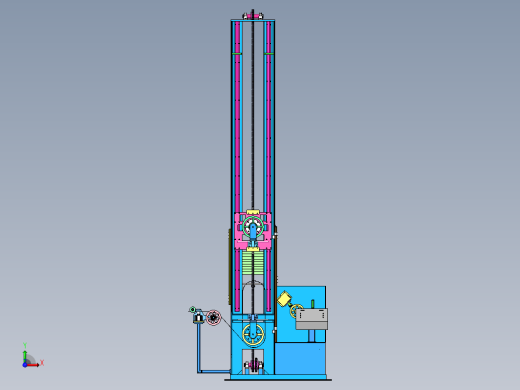520x390 pixels.
Task: Select the gray control box
Action: coord(312,319)
